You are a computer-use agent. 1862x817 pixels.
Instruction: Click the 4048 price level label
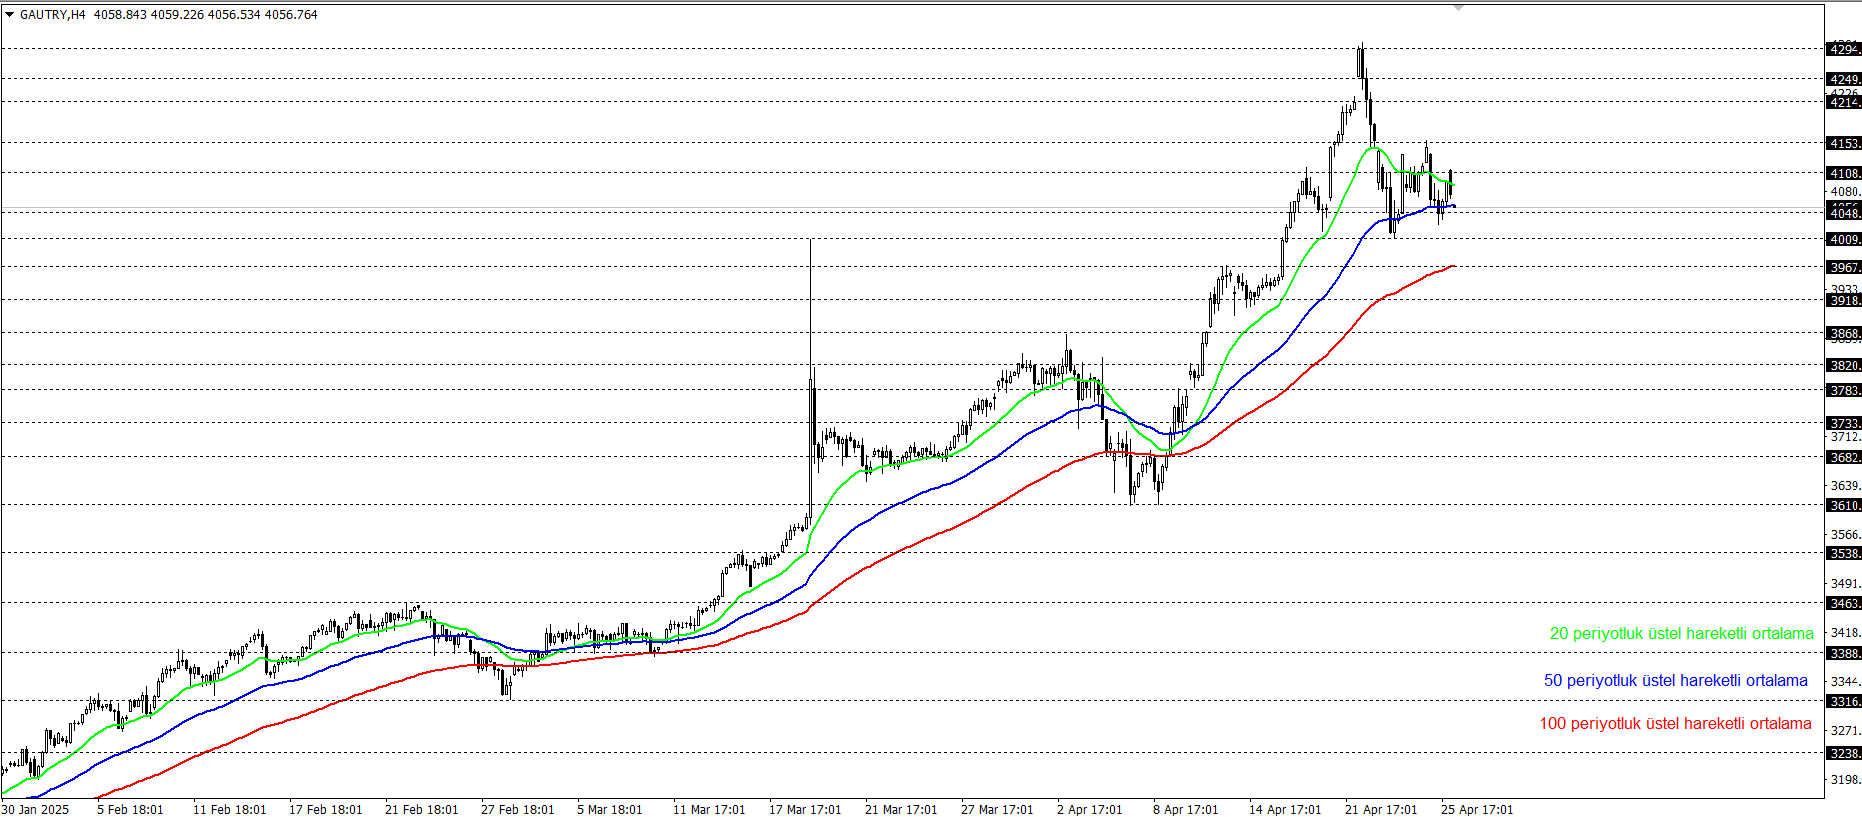point(1844,213)
